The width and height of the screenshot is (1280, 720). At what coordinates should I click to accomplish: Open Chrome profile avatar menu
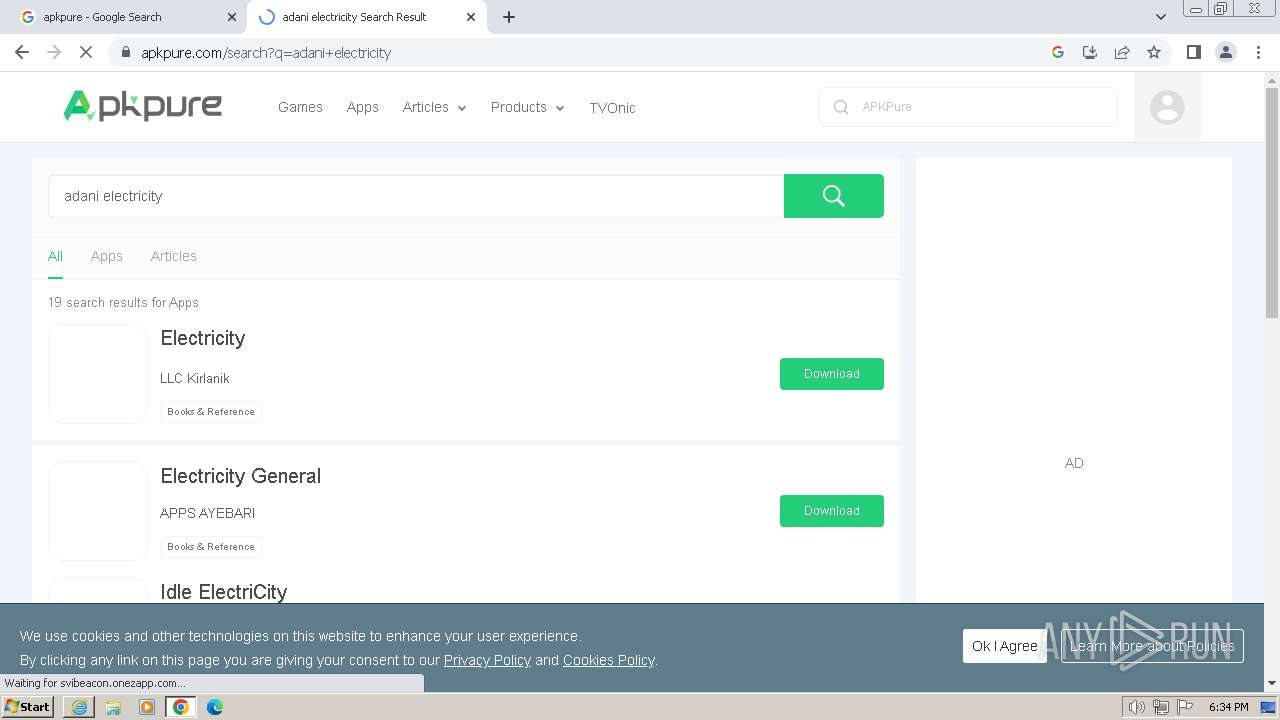(x=1226, y=52)
